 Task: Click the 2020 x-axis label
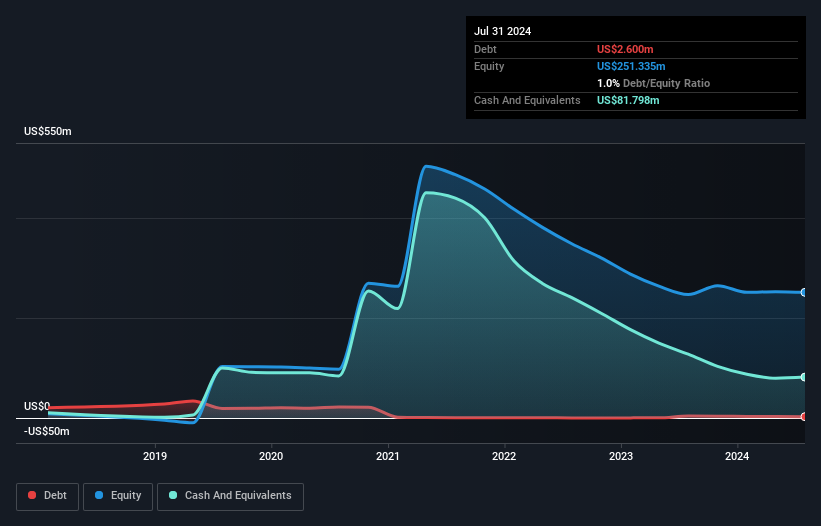271,456
